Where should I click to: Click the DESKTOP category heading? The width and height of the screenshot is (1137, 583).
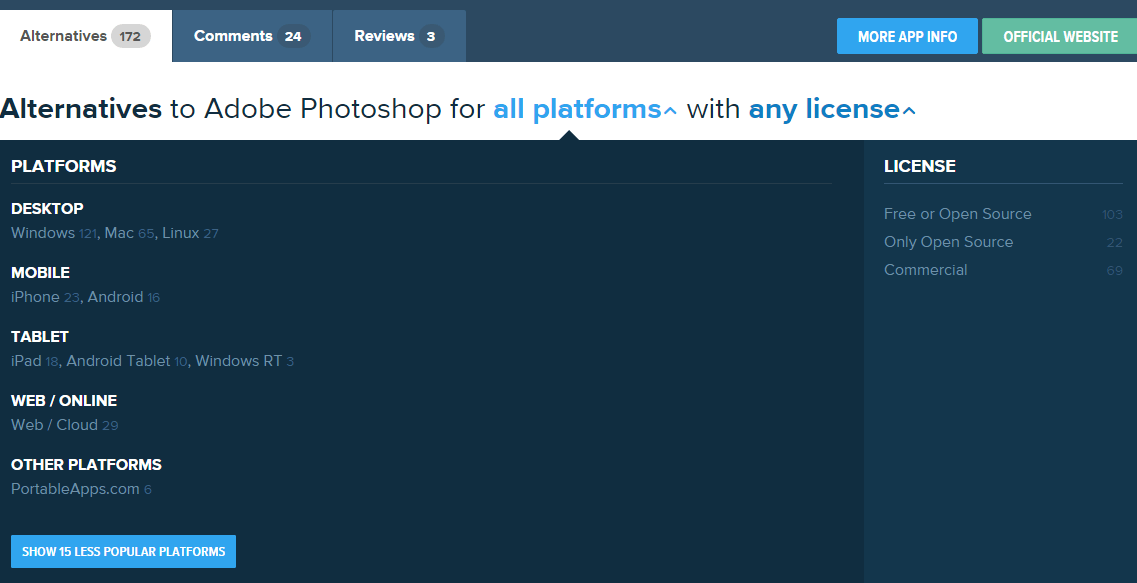pyautogui.click(x=47, y=208)
